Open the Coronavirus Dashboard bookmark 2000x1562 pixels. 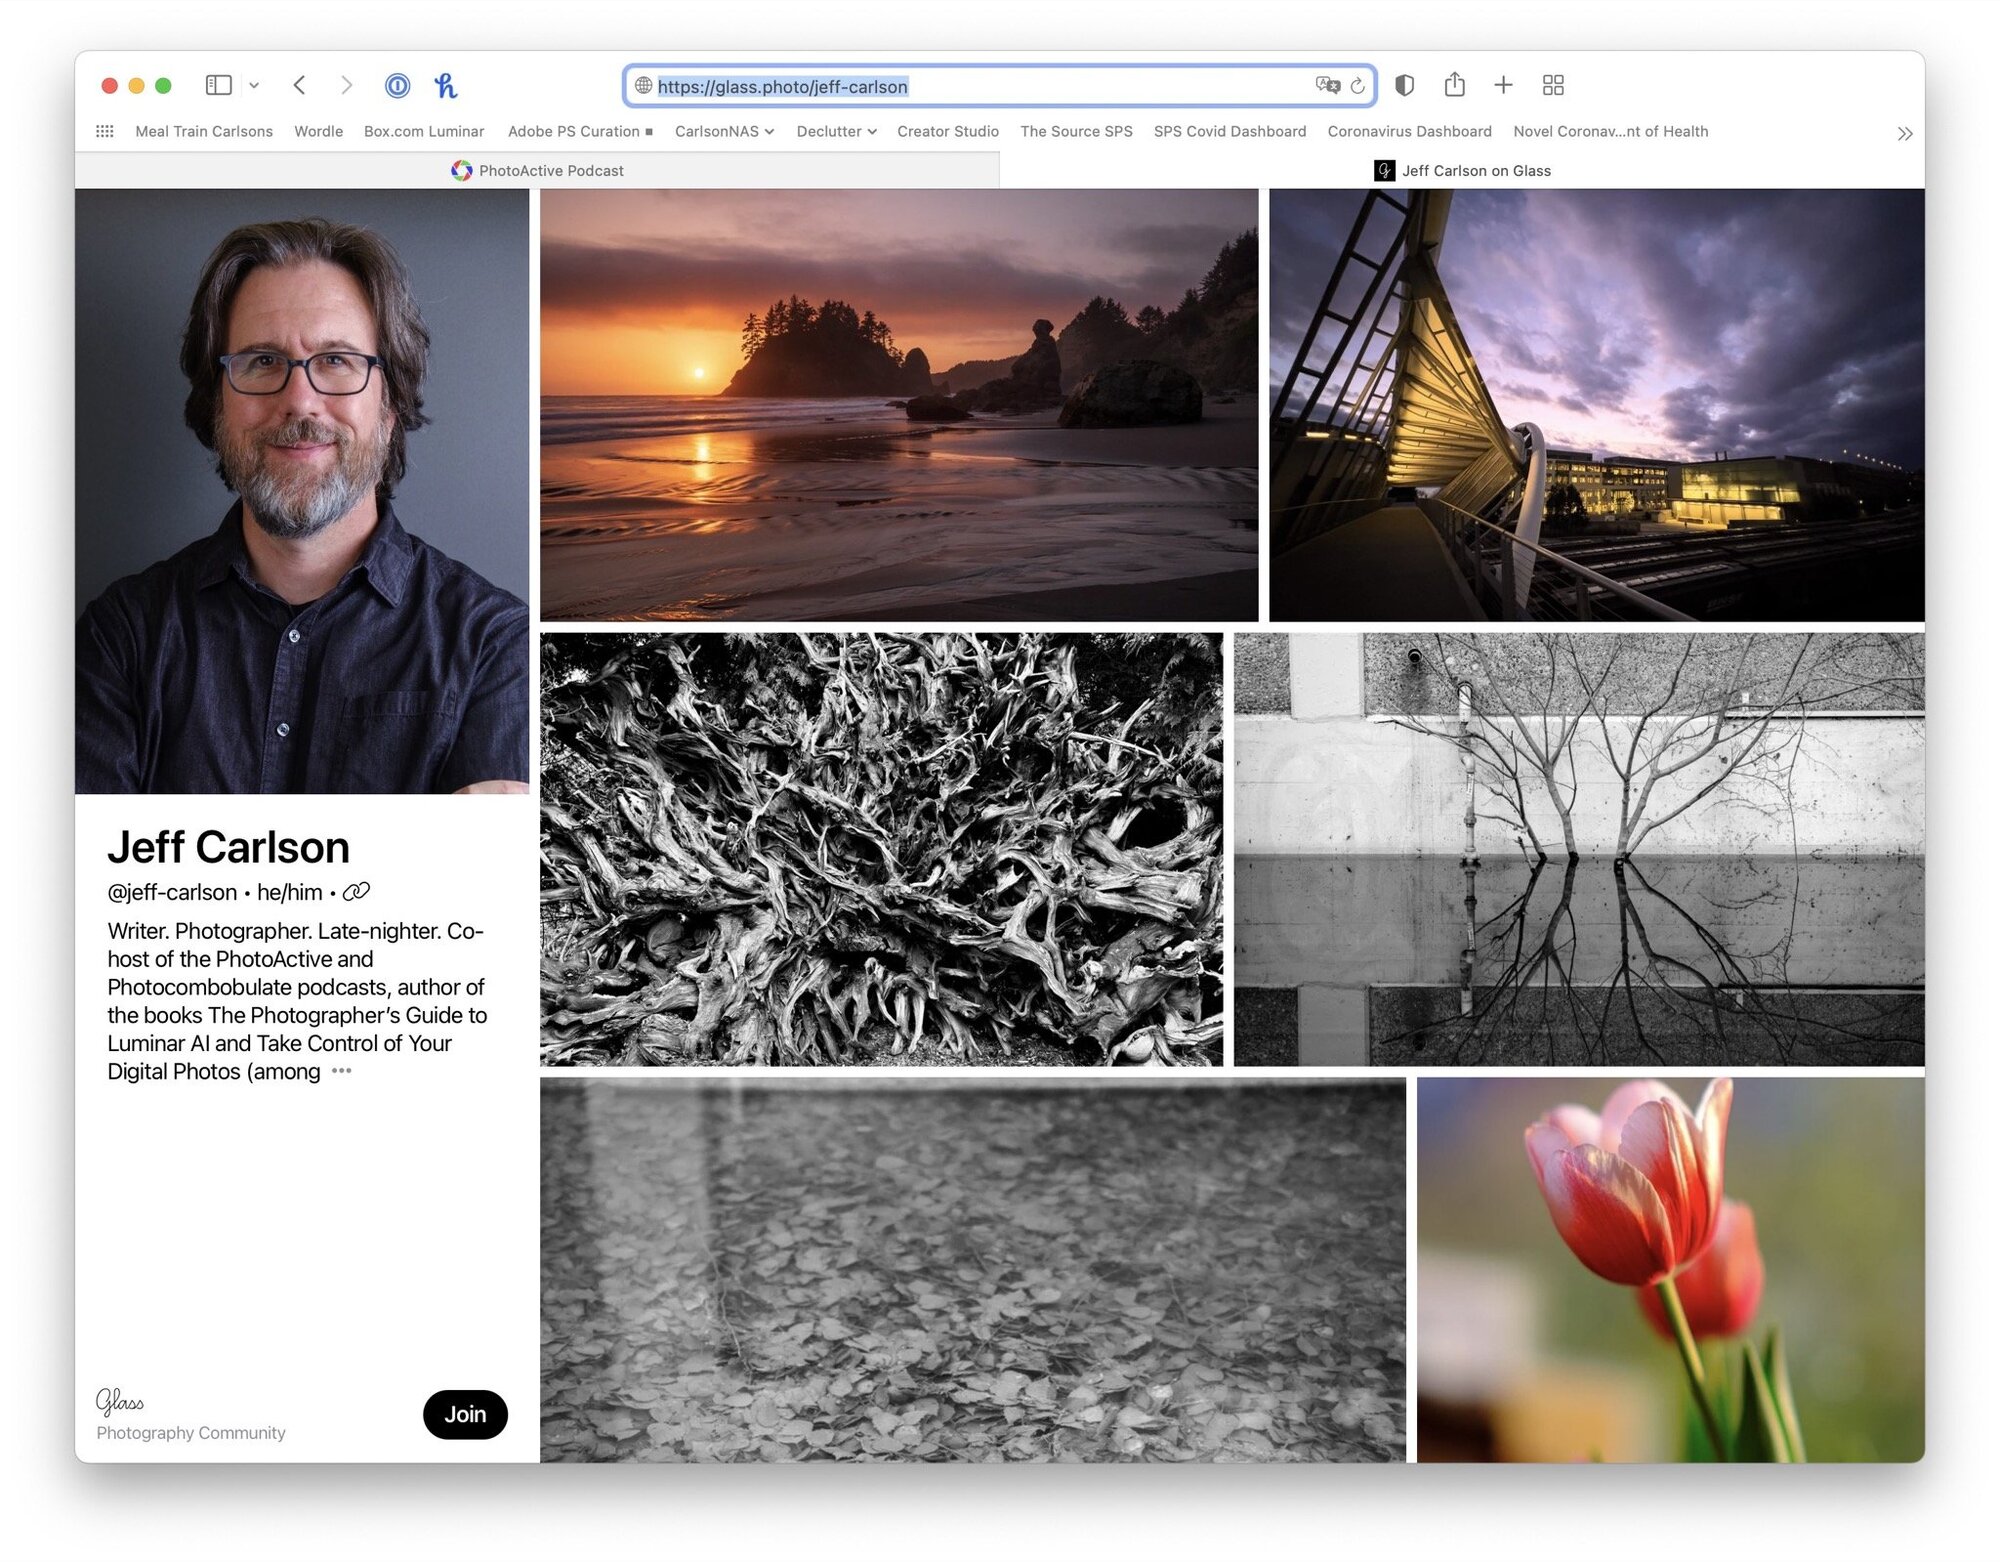click(x=1409, y=132)
